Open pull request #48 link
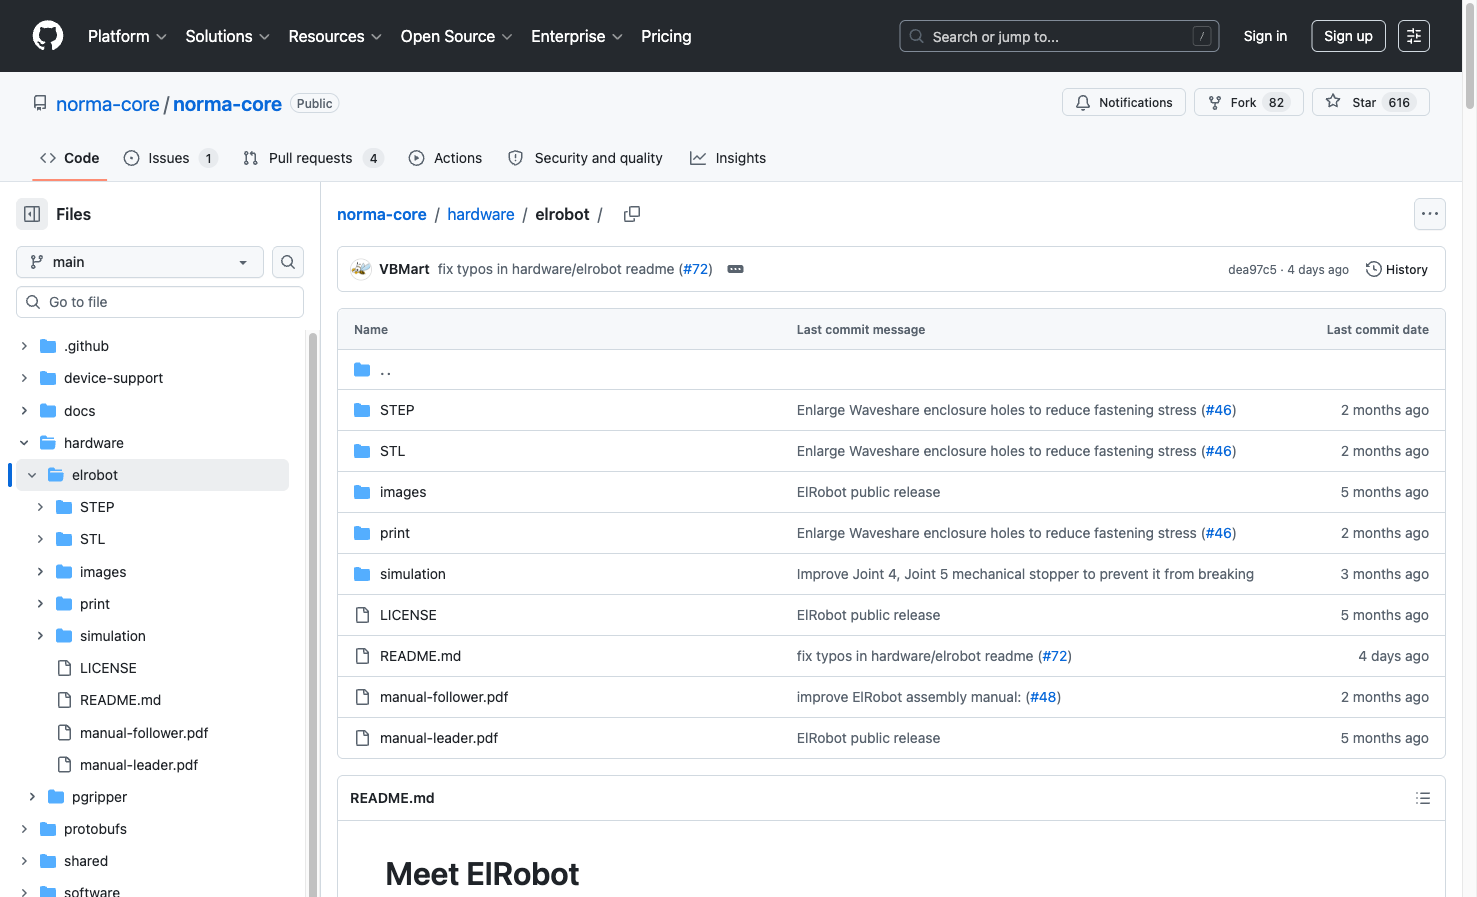 coord(1043,697)
